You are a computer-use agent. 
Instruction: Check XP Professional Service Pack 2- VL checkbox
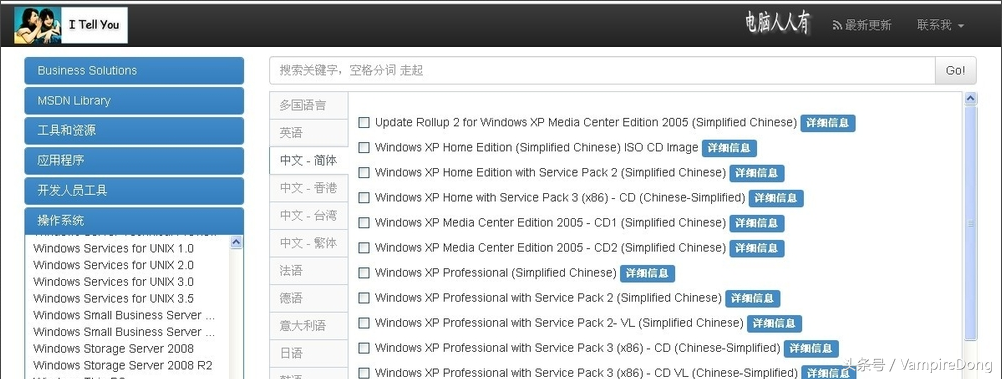tap(364, 323)
